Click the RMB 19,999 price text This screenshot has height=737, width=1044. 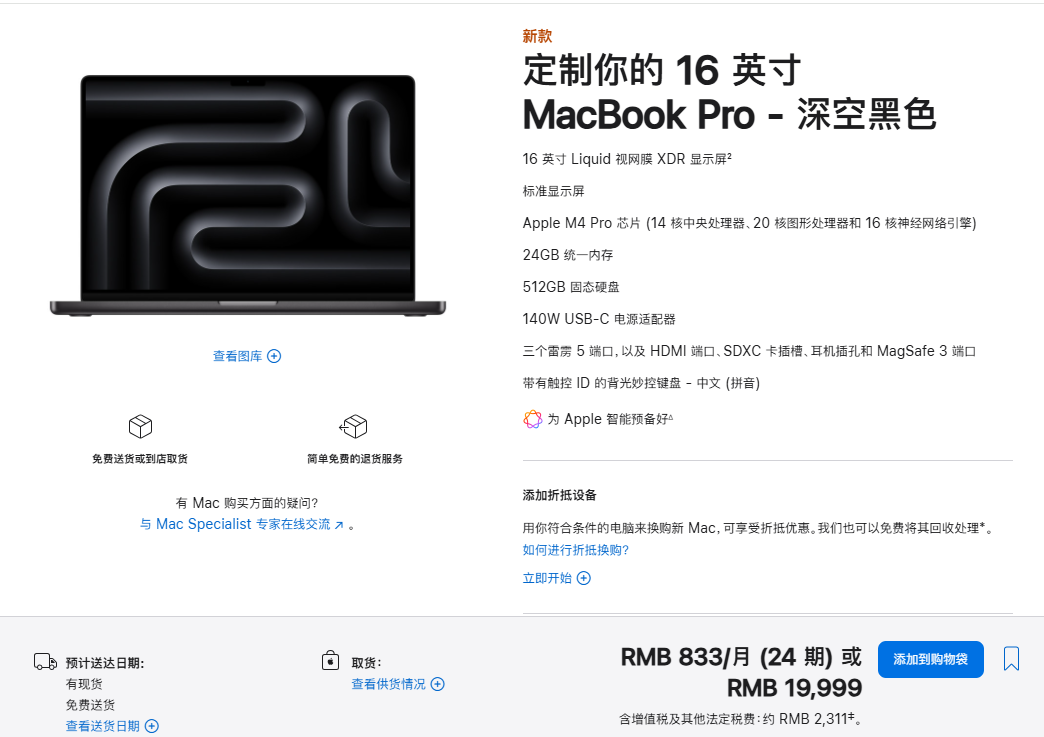pyautogui.click(x=794, y=688)
